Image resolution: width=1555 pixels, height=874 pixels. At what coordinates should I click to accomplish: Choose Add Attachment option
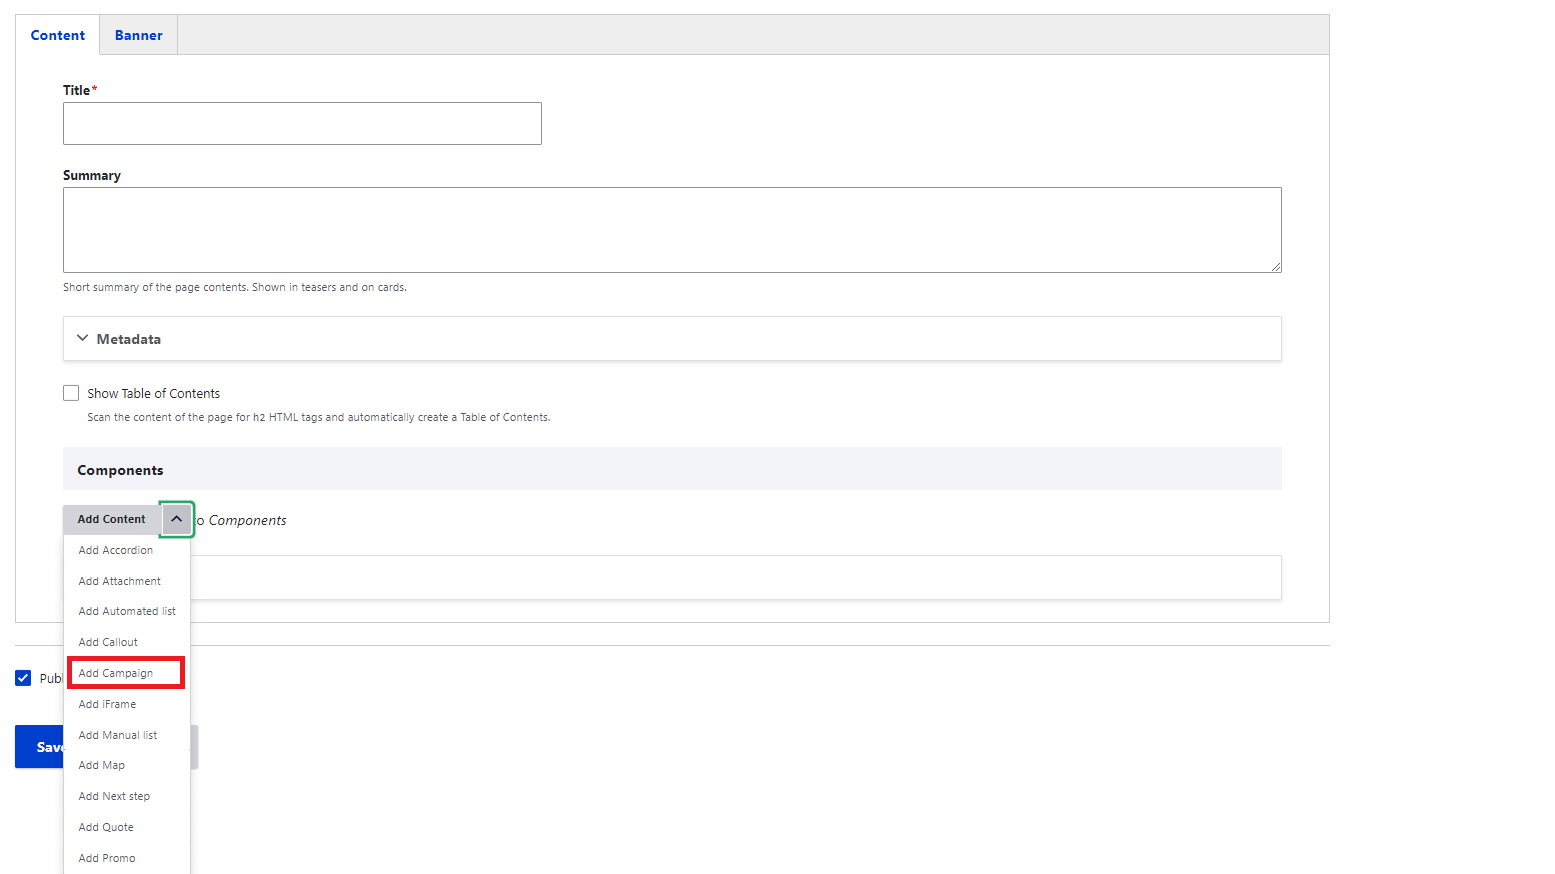point(119,581)
